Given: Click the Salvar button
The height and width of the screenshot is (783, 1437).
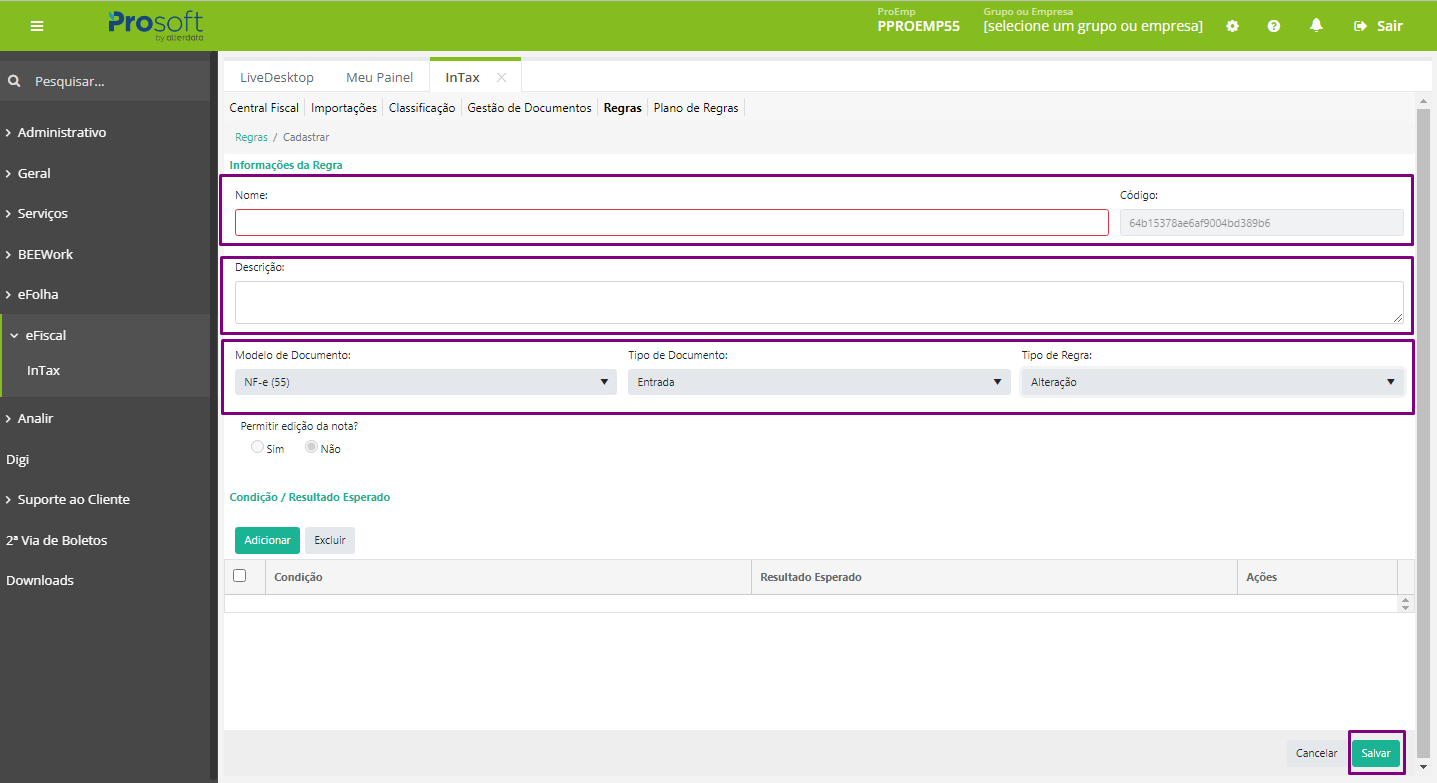Looking at the screenshot, I should point(1375,753).
